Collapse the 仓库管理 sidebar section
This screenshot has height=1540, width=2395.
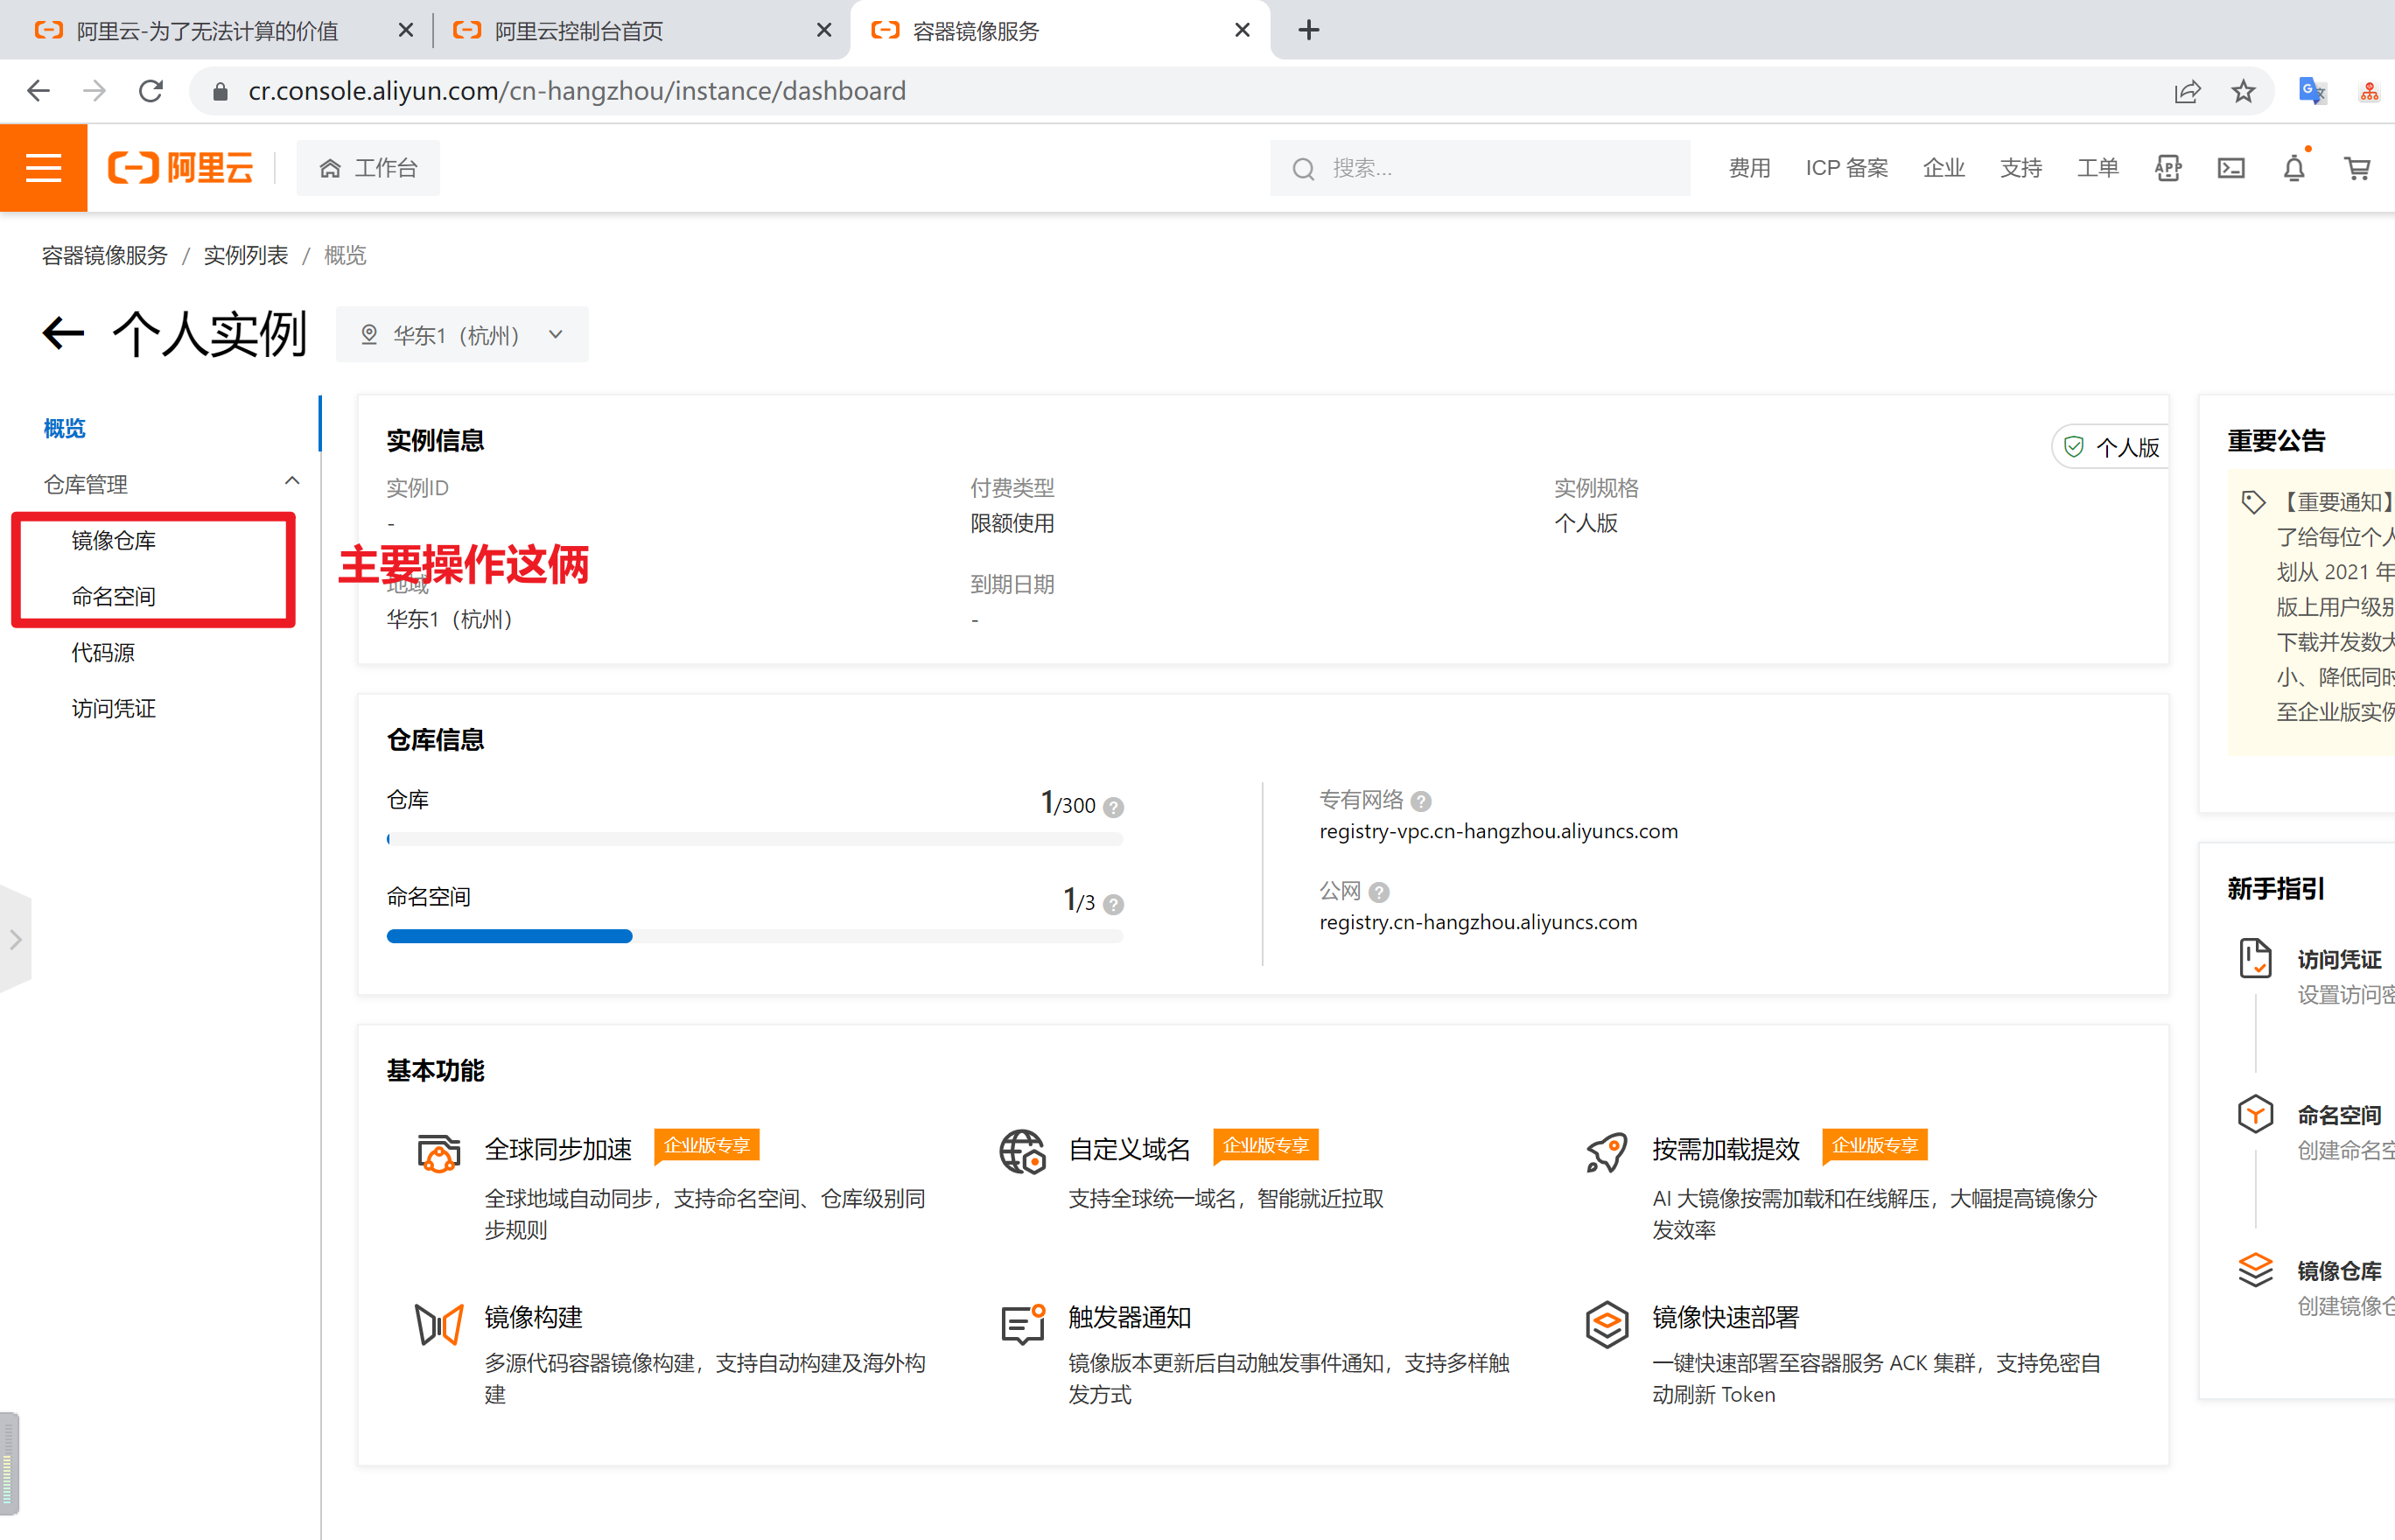click(291, 482)
